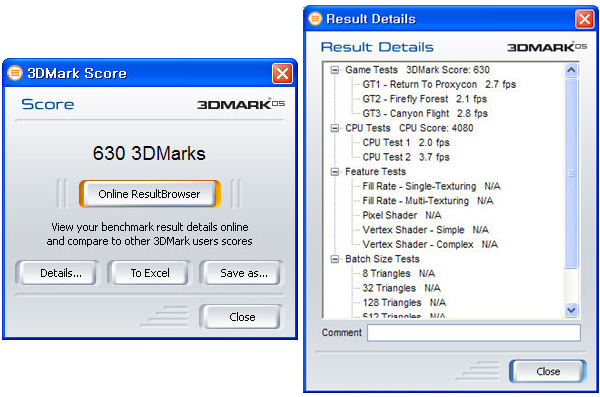The image size is (600, 397).
Task: Collapse the Game Tests tree node
Action: point(335,70)
